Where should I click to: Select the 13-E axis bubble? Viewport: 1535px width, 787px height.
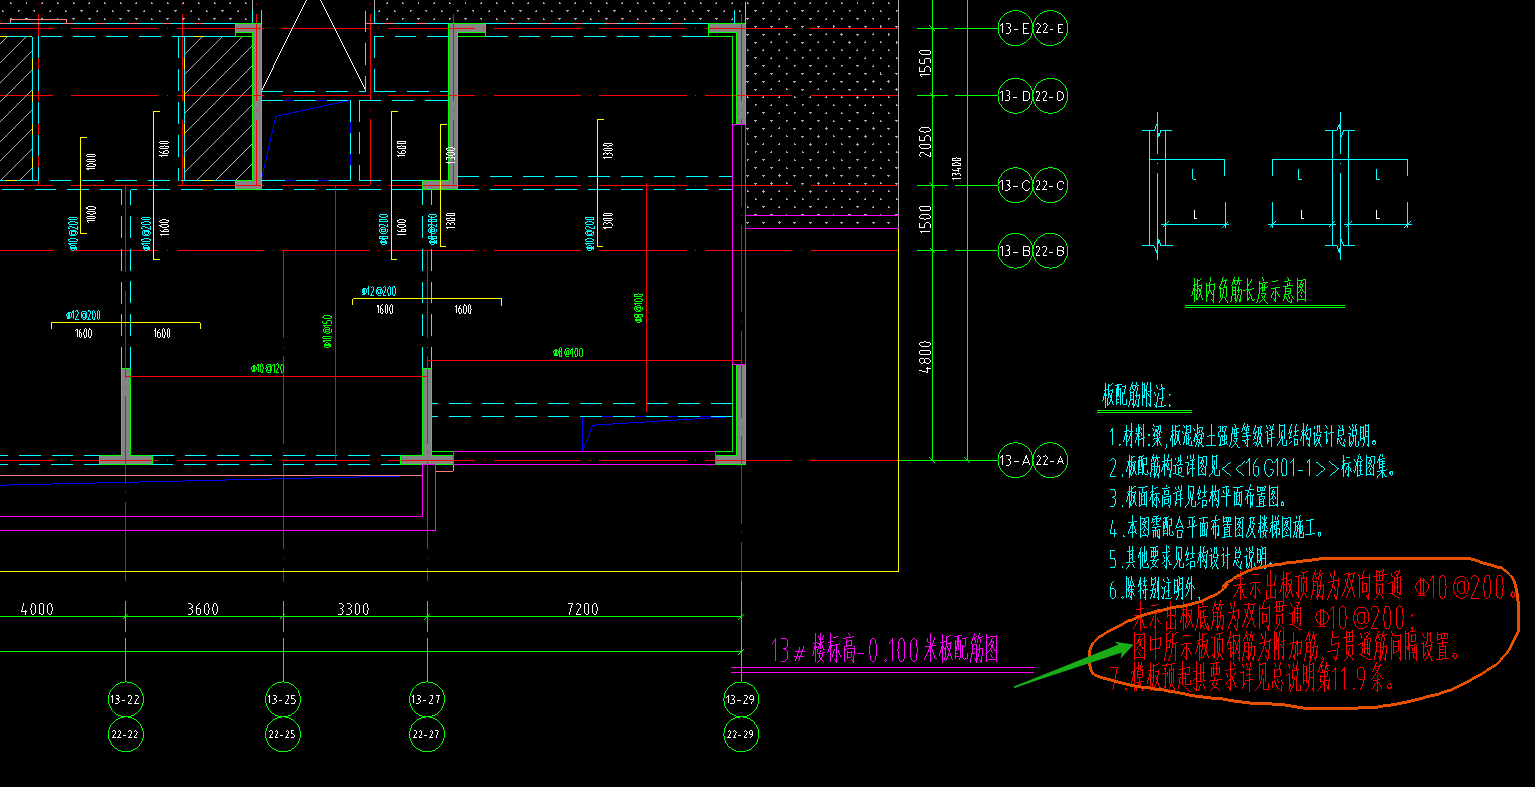(x=1015, y=29)
